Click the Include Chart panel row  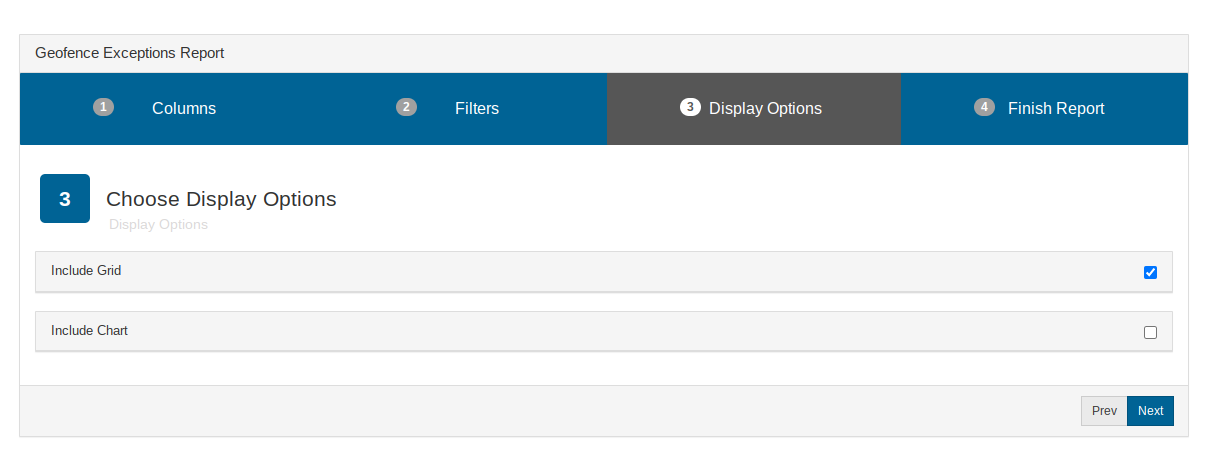pyautogui.click(x=604, y=332)
